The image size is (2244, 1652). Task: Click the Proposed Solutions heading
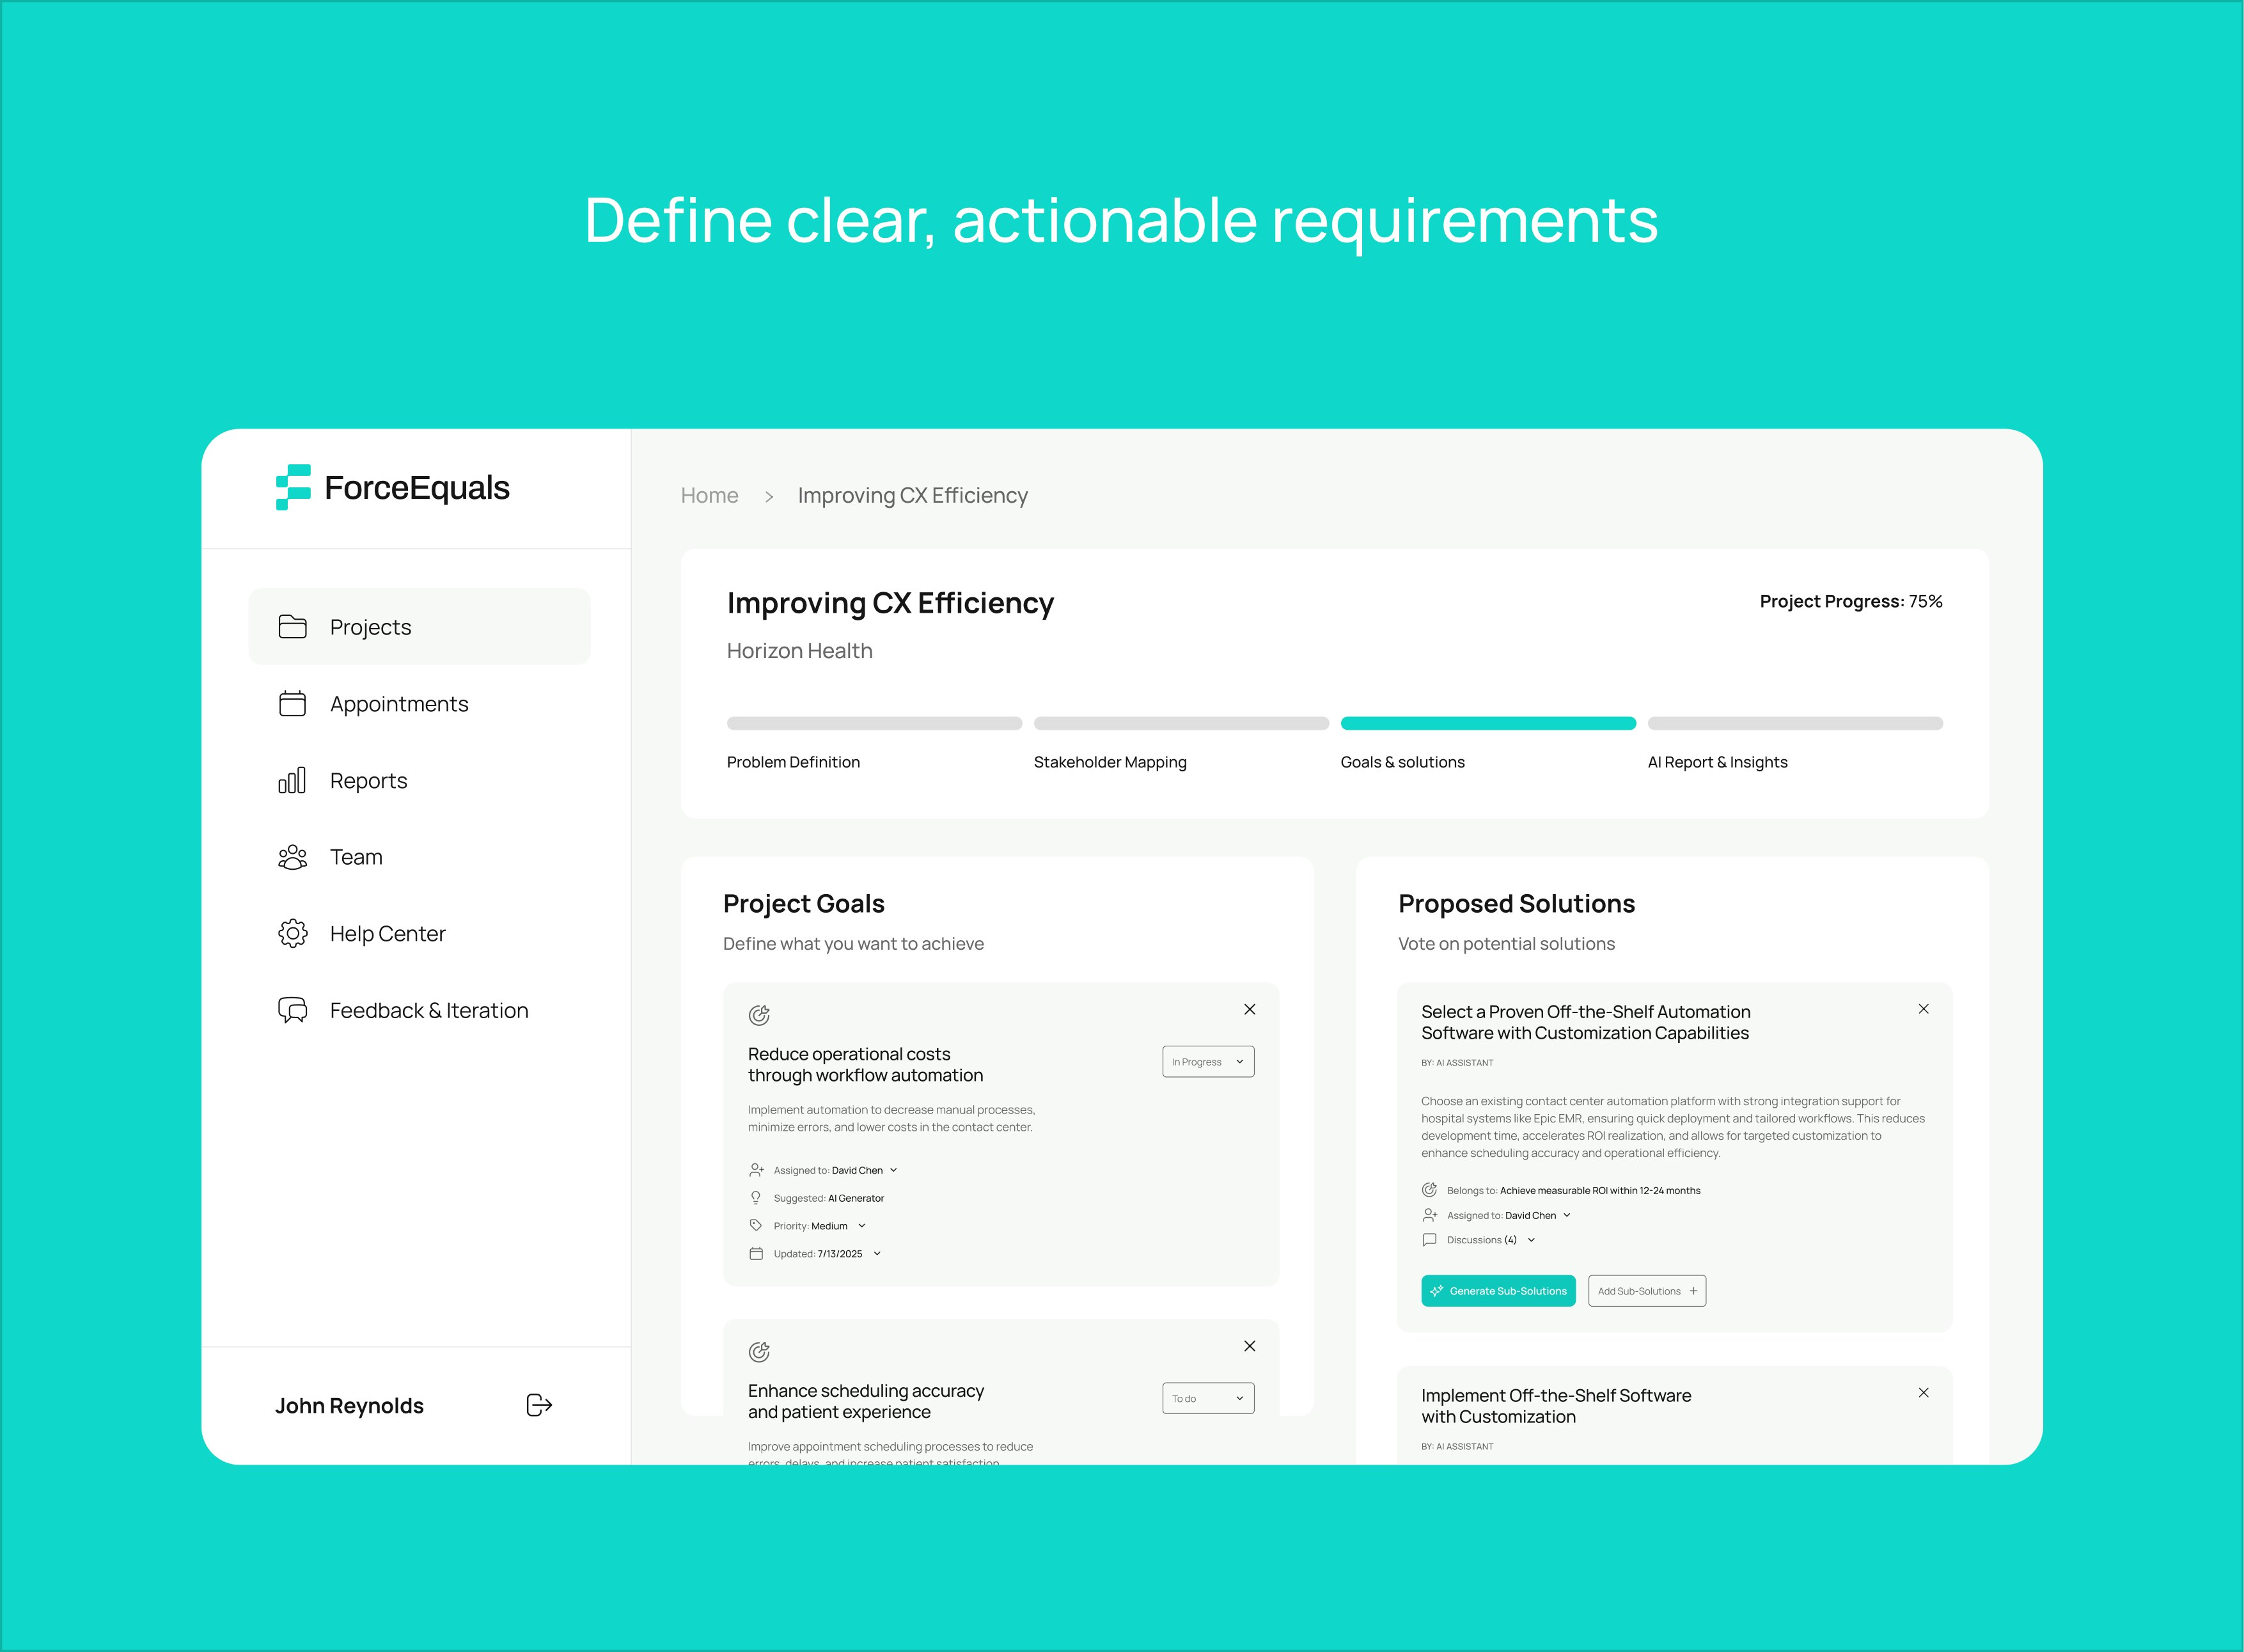point(1516,904)
